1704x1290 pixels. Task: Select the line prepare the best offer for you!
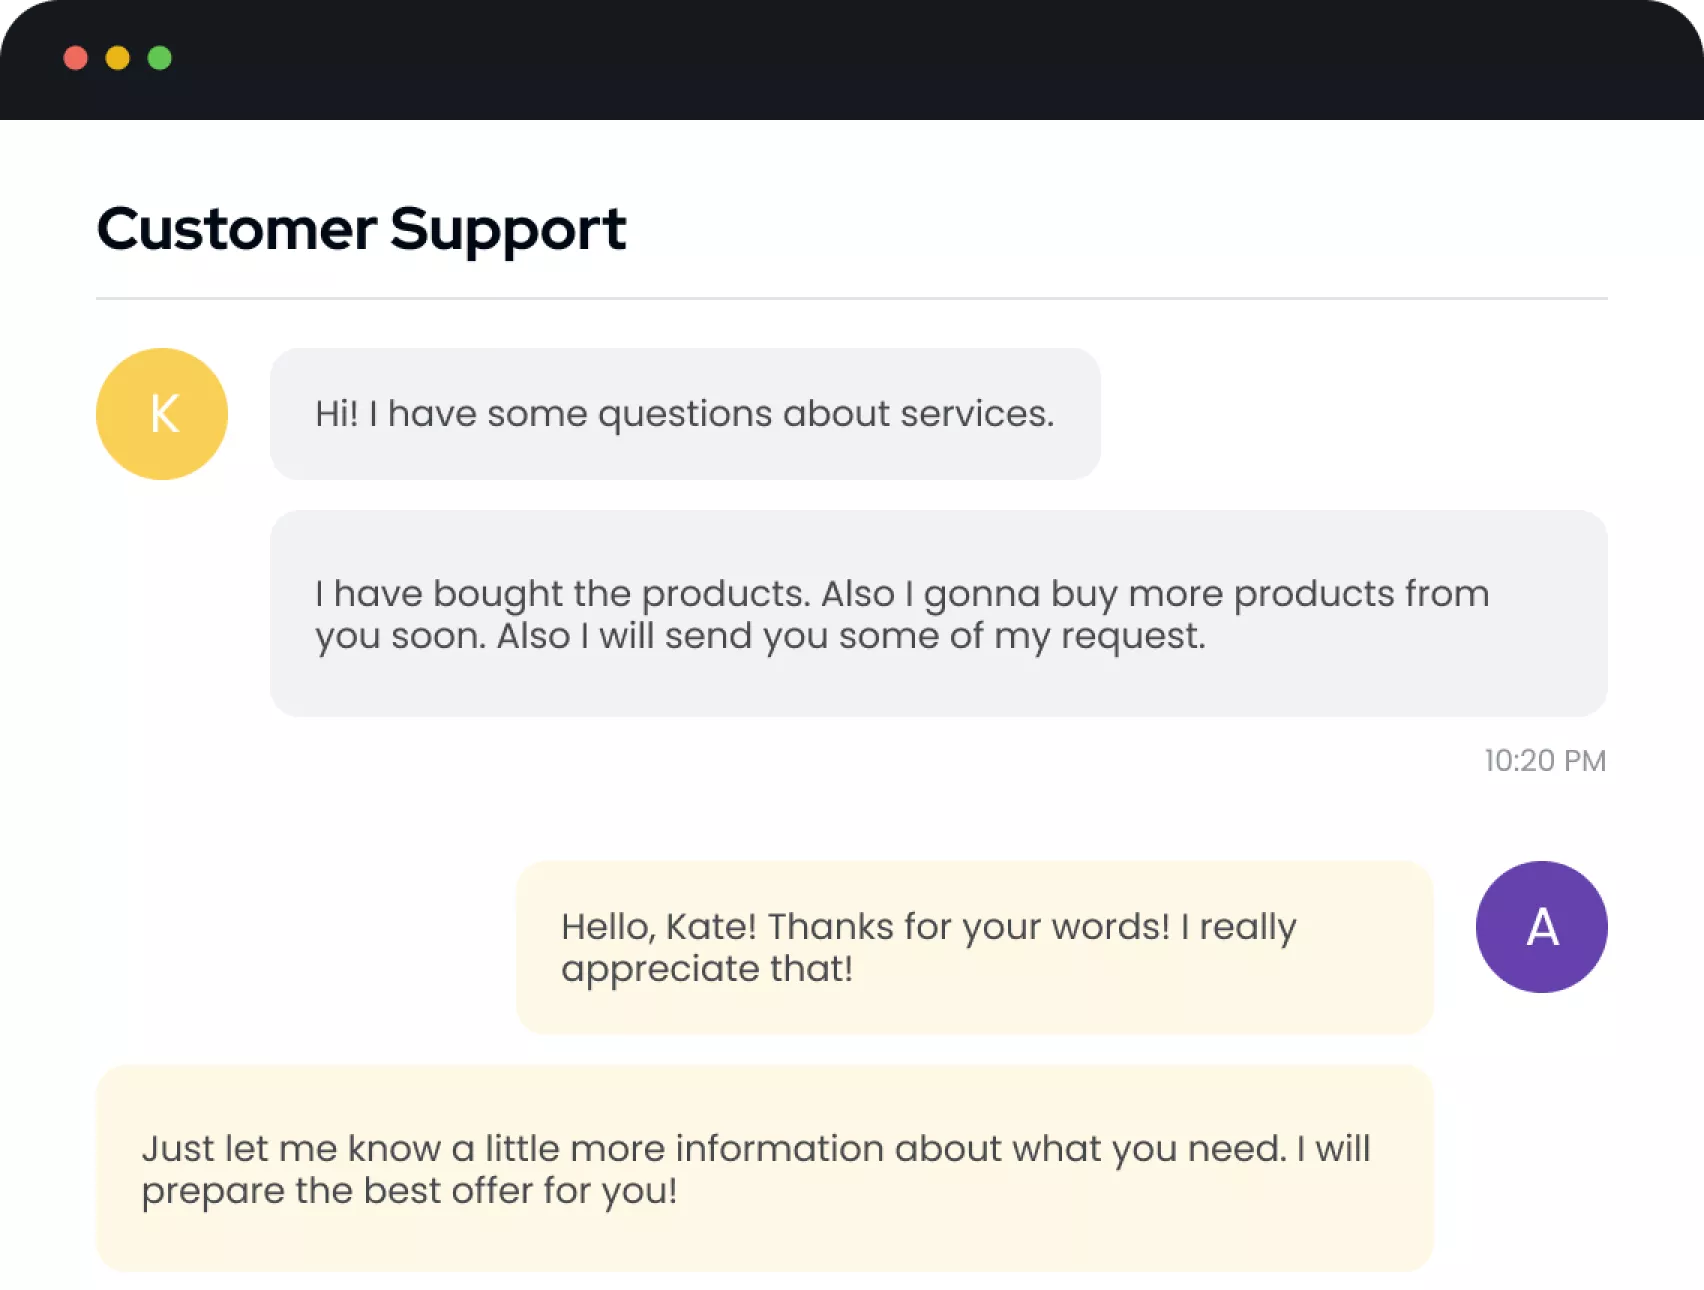[x=410, y=1191]
